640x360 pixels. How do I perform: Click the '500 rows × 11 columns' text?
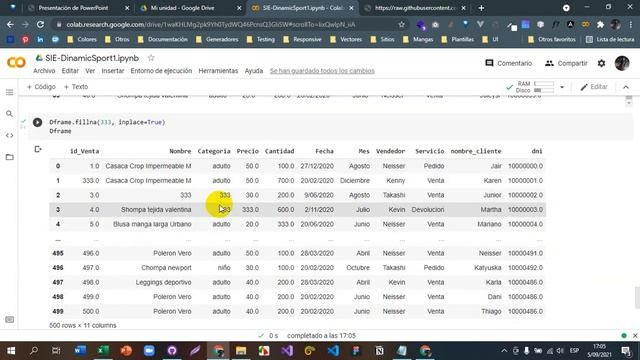point(83,325)
